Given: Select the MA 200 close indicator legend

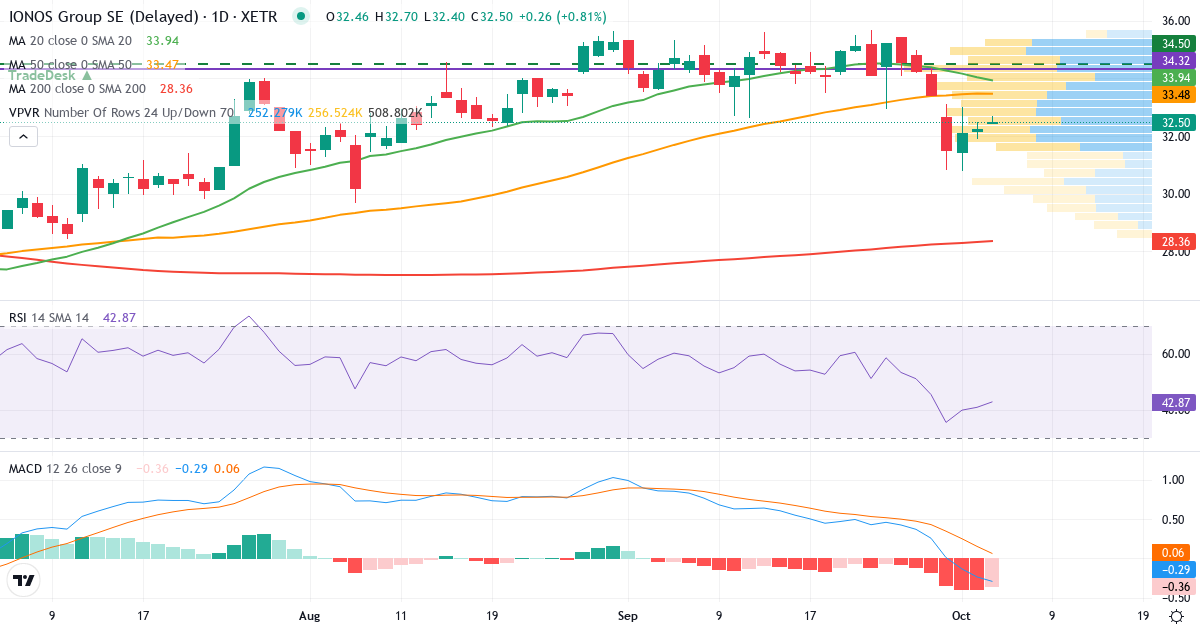Looking at the screenshot, I should tap(77, 88).
